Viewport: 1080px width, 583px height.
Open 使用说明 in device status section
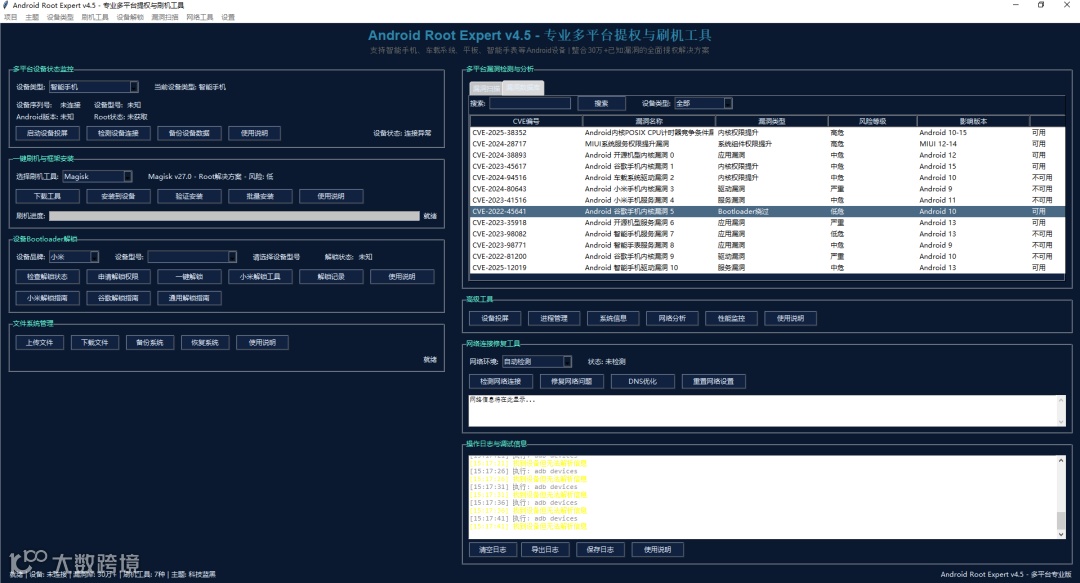pos(254,133)
